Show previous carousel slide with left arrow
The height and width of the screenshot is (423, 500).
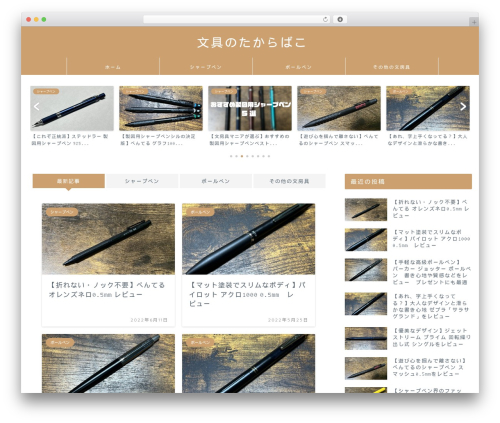[37, 107]
